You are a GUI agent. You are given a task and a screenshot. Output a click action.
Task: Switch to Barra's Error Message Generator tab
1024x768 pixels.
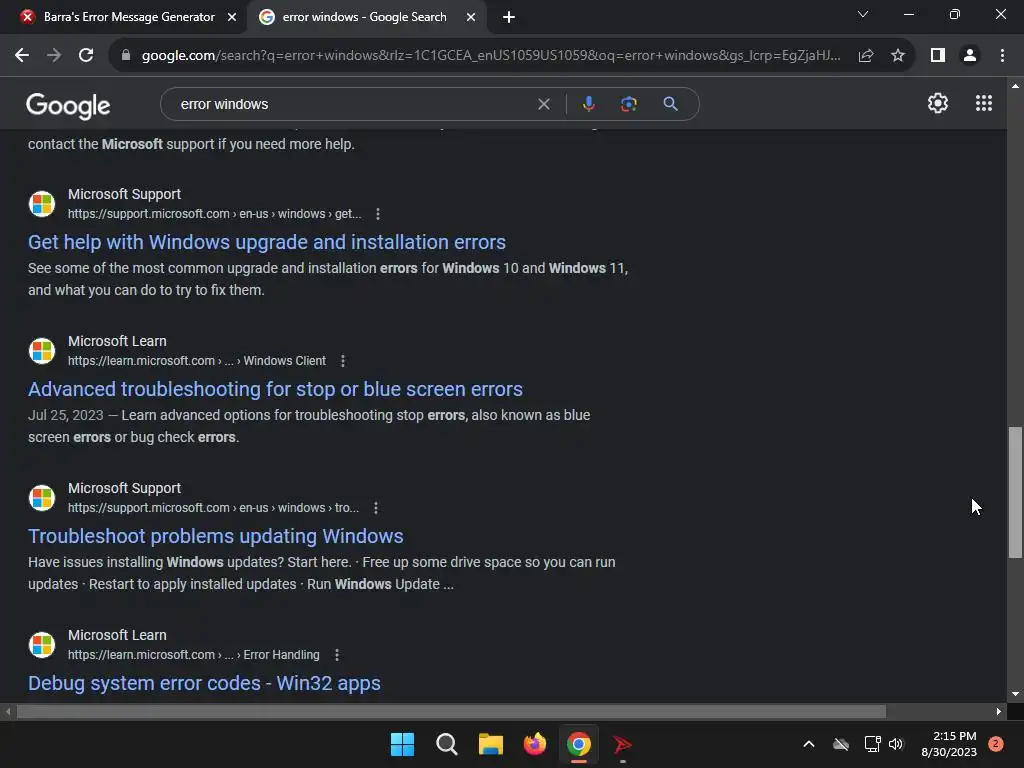(129, 17)
